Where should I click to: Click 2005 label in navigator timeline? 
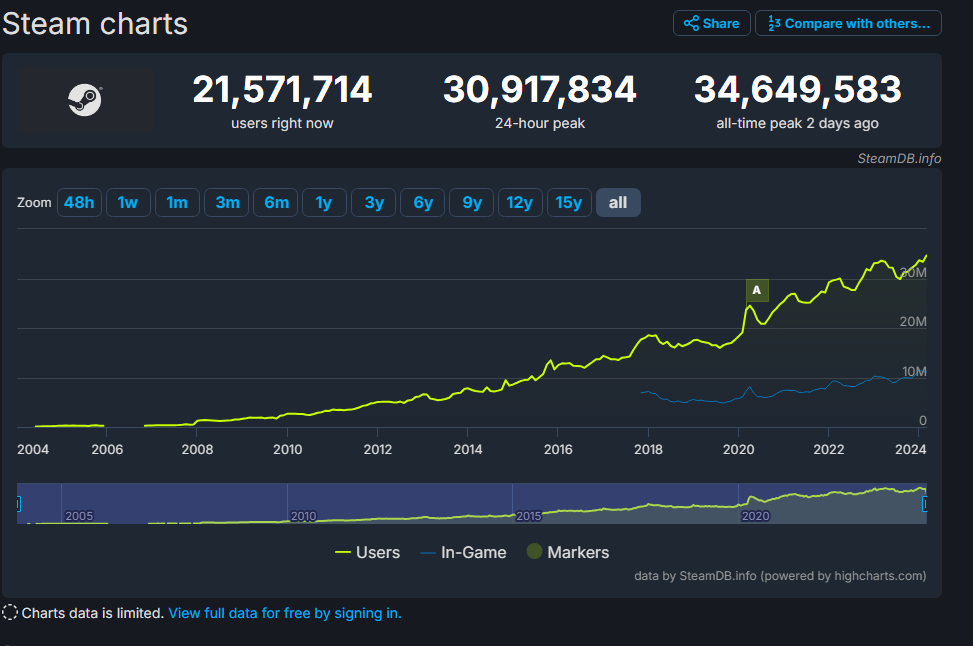click(79, 516)
